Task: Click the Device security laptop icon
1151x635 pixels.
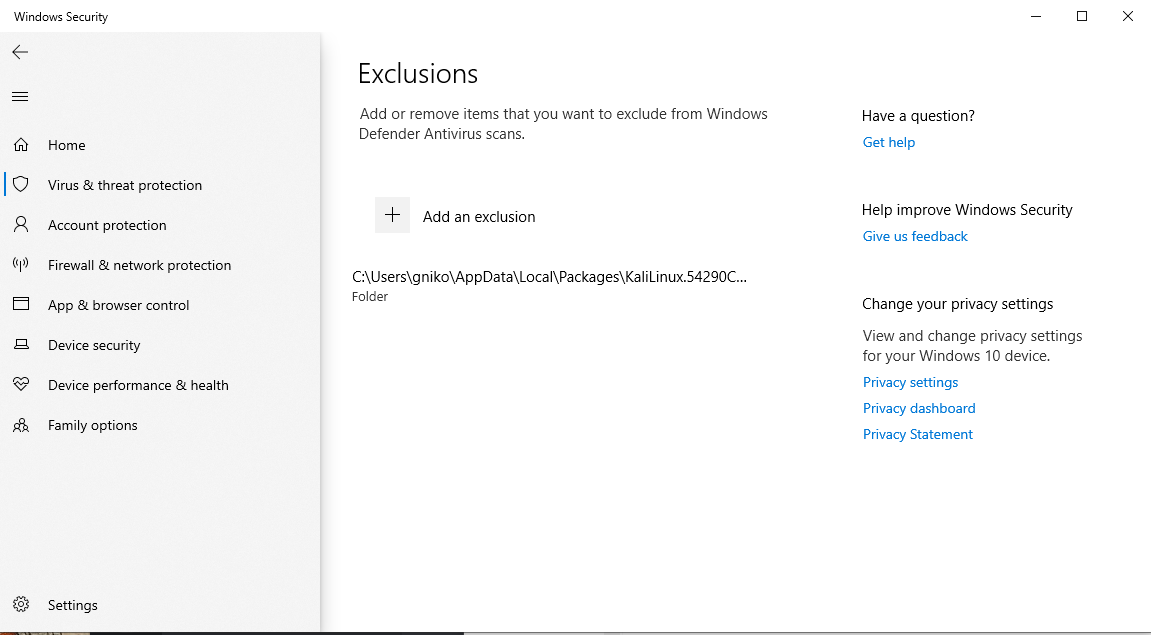Action: click(21, 344)
